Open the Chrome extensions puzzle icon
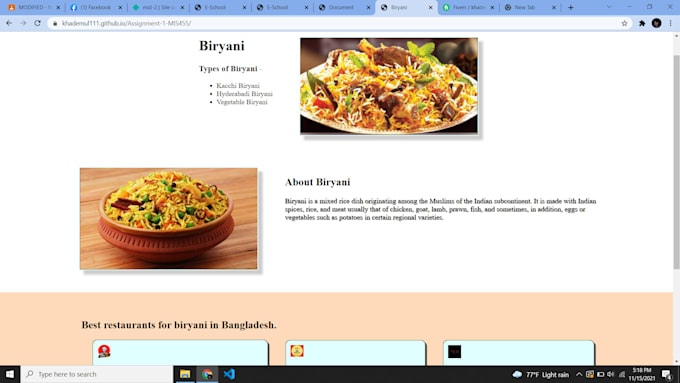Screen dimensions: 680x383 coord(642,23)
